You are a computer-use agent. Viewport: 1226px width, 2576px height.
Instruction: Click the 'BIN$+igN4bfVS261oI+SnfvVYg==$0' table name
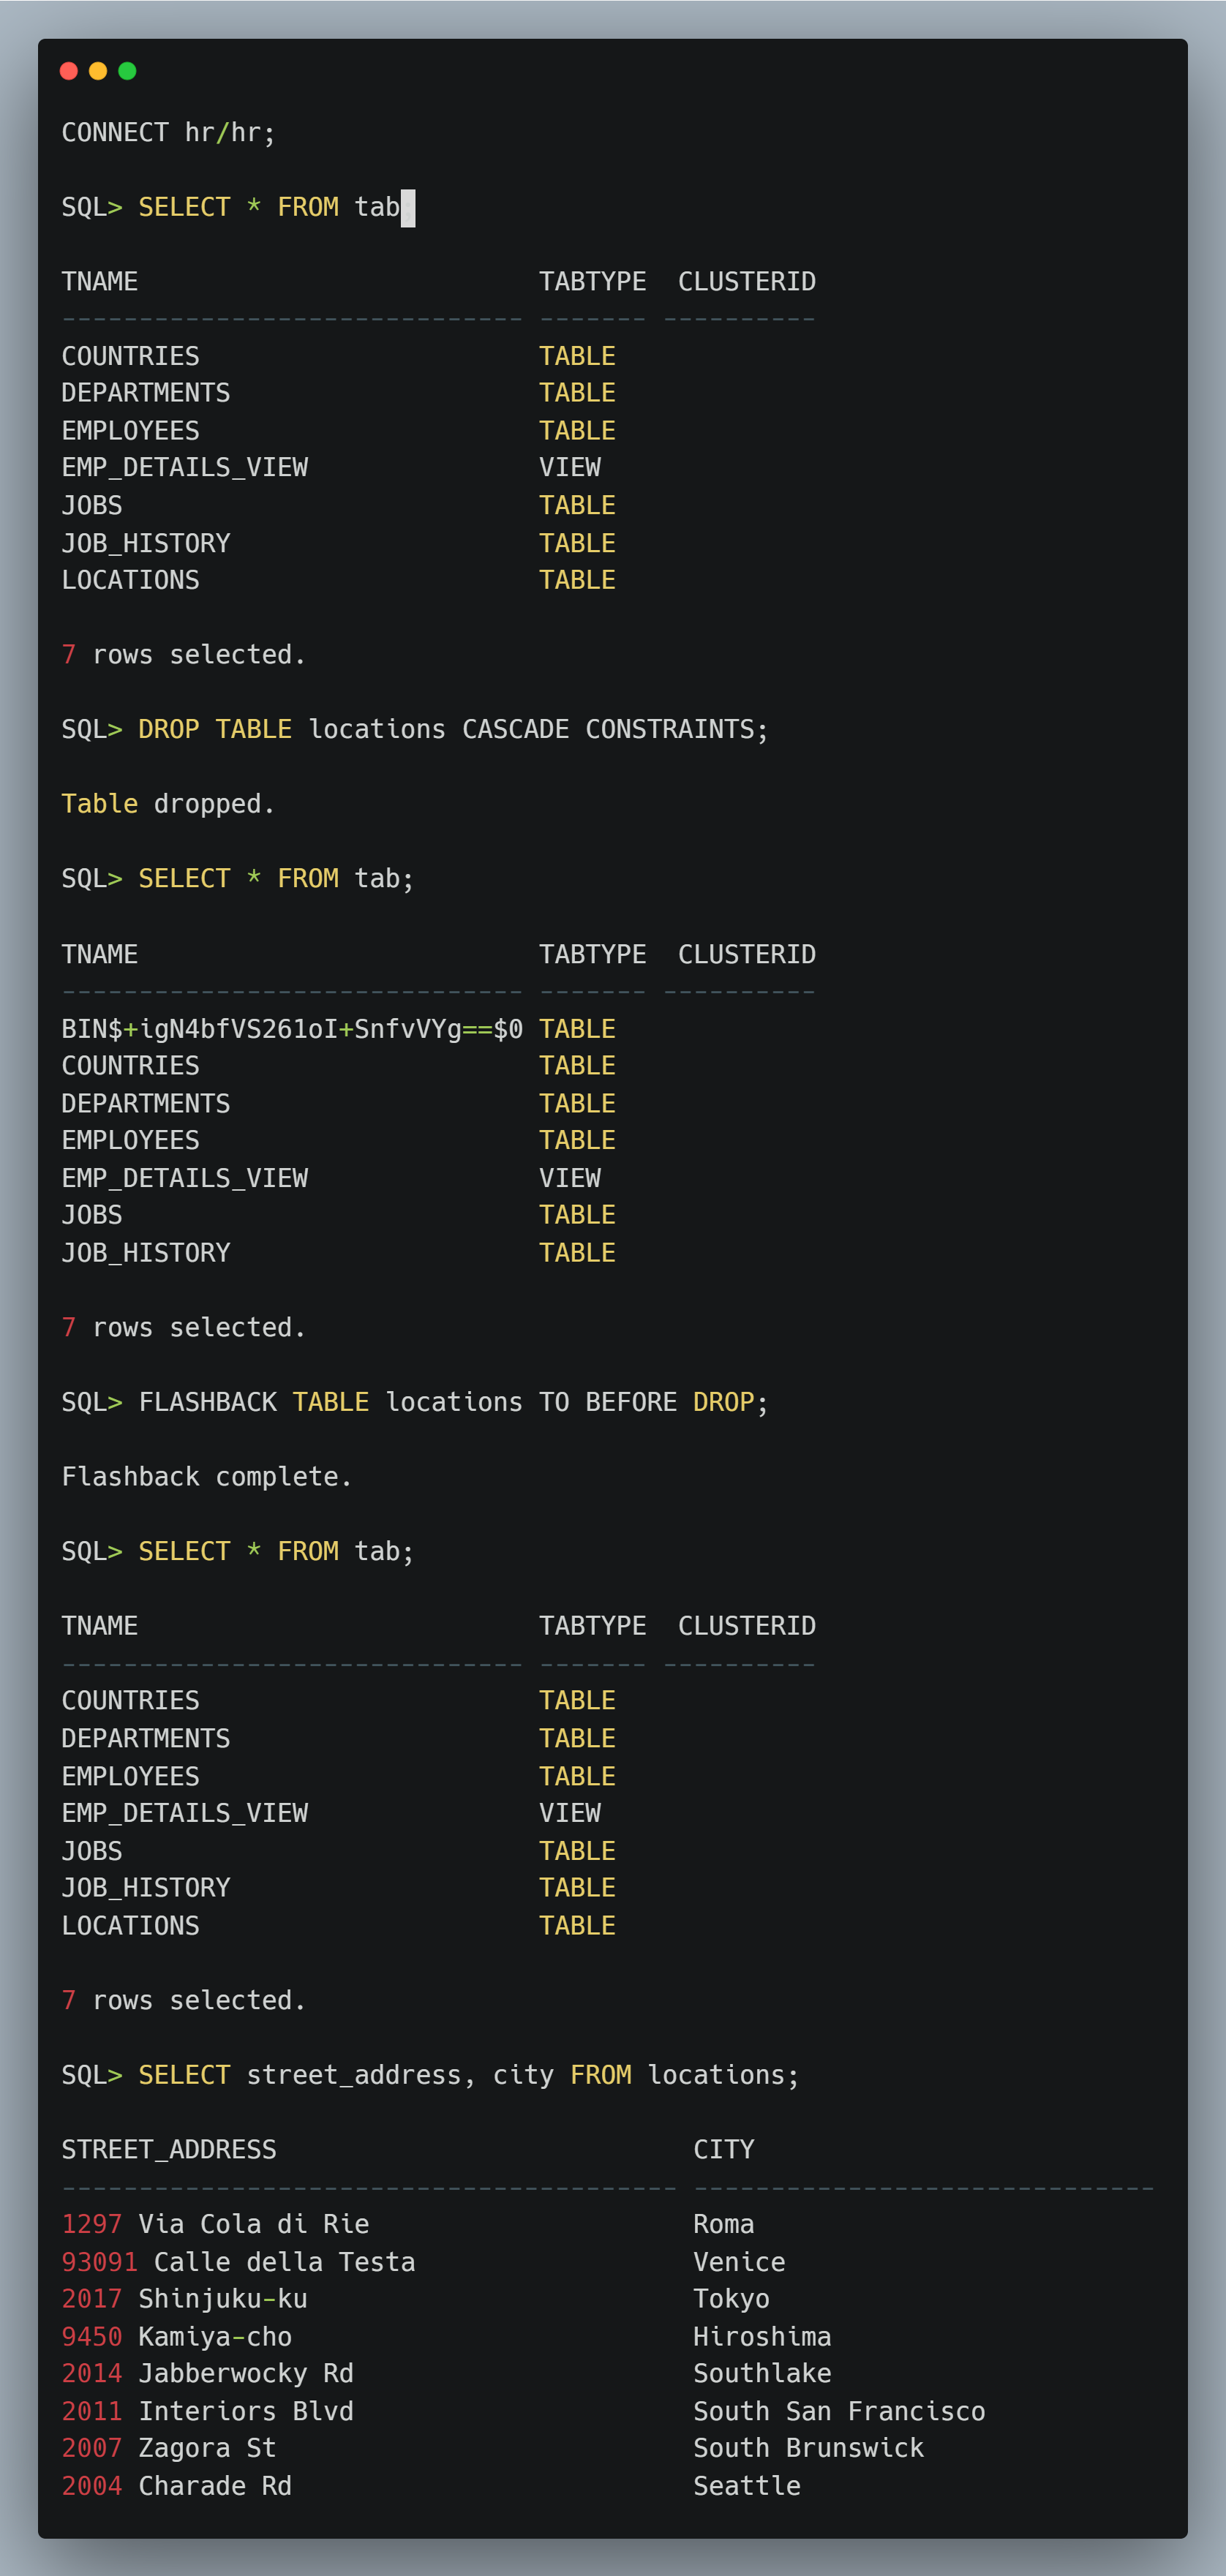coord(292,1029)
